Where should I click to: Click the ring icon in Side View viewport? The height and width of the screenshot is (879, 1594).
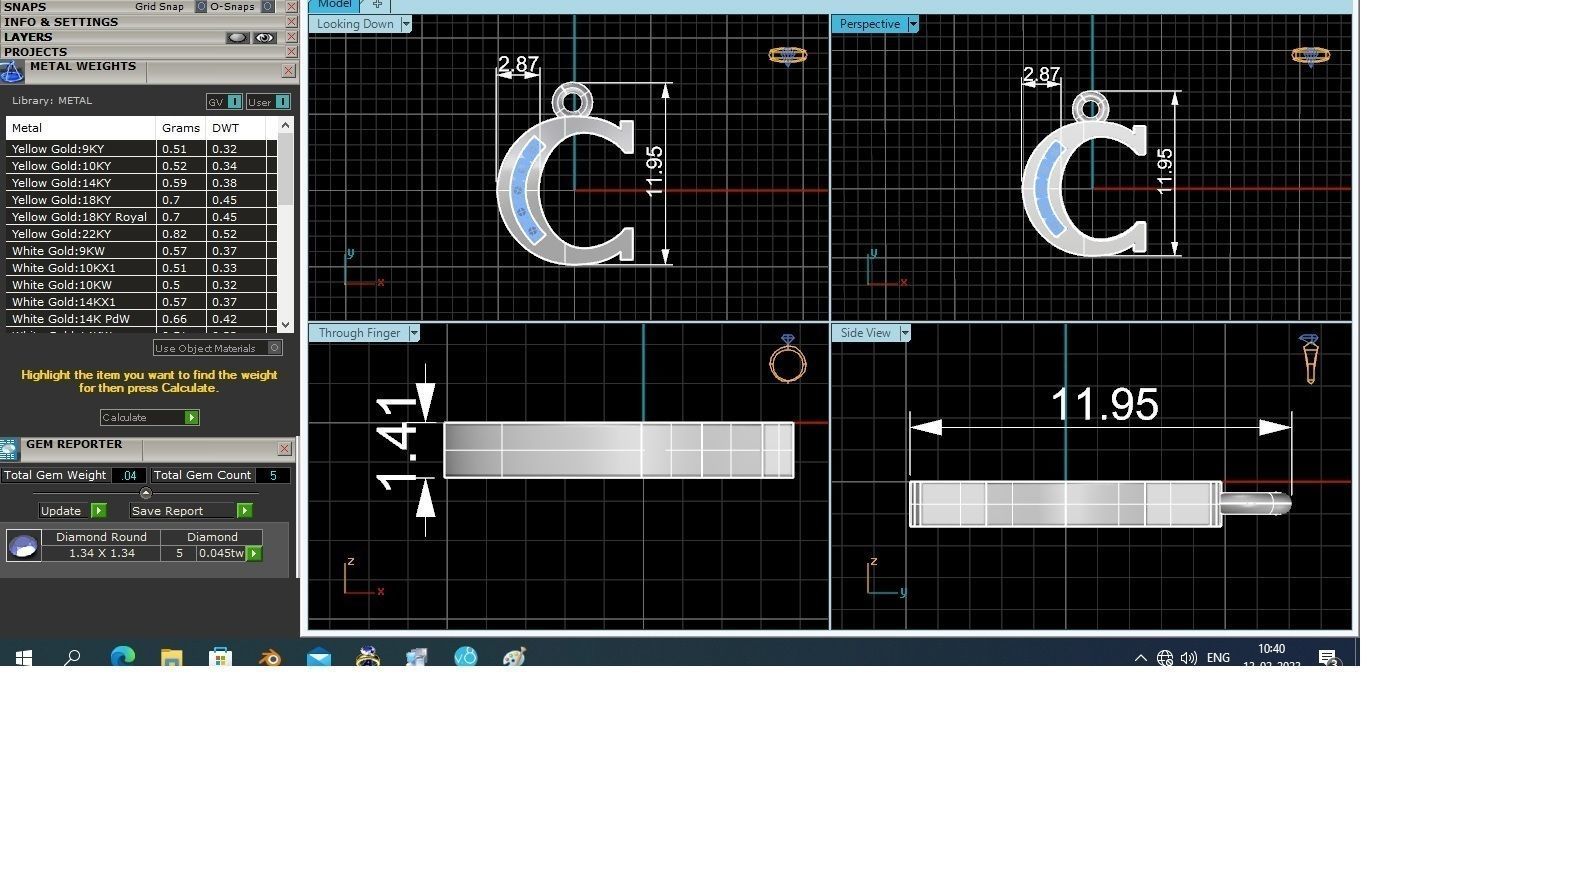pos(1310,358)
